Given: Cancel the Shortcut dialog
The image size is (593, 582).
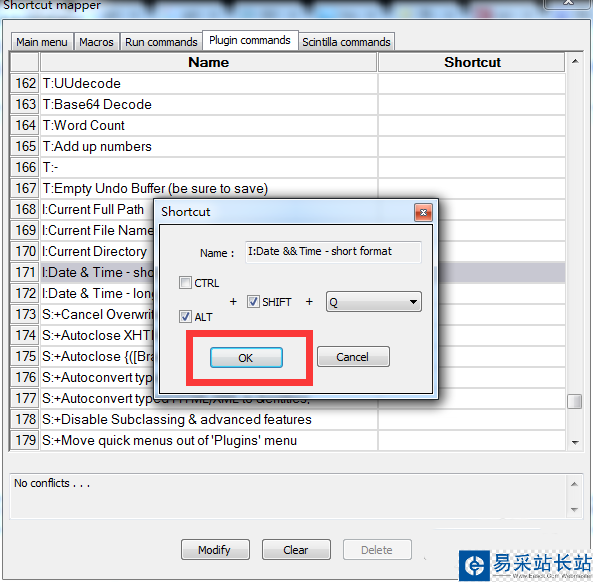Looking at the screenshot, I should click(353, 357).
